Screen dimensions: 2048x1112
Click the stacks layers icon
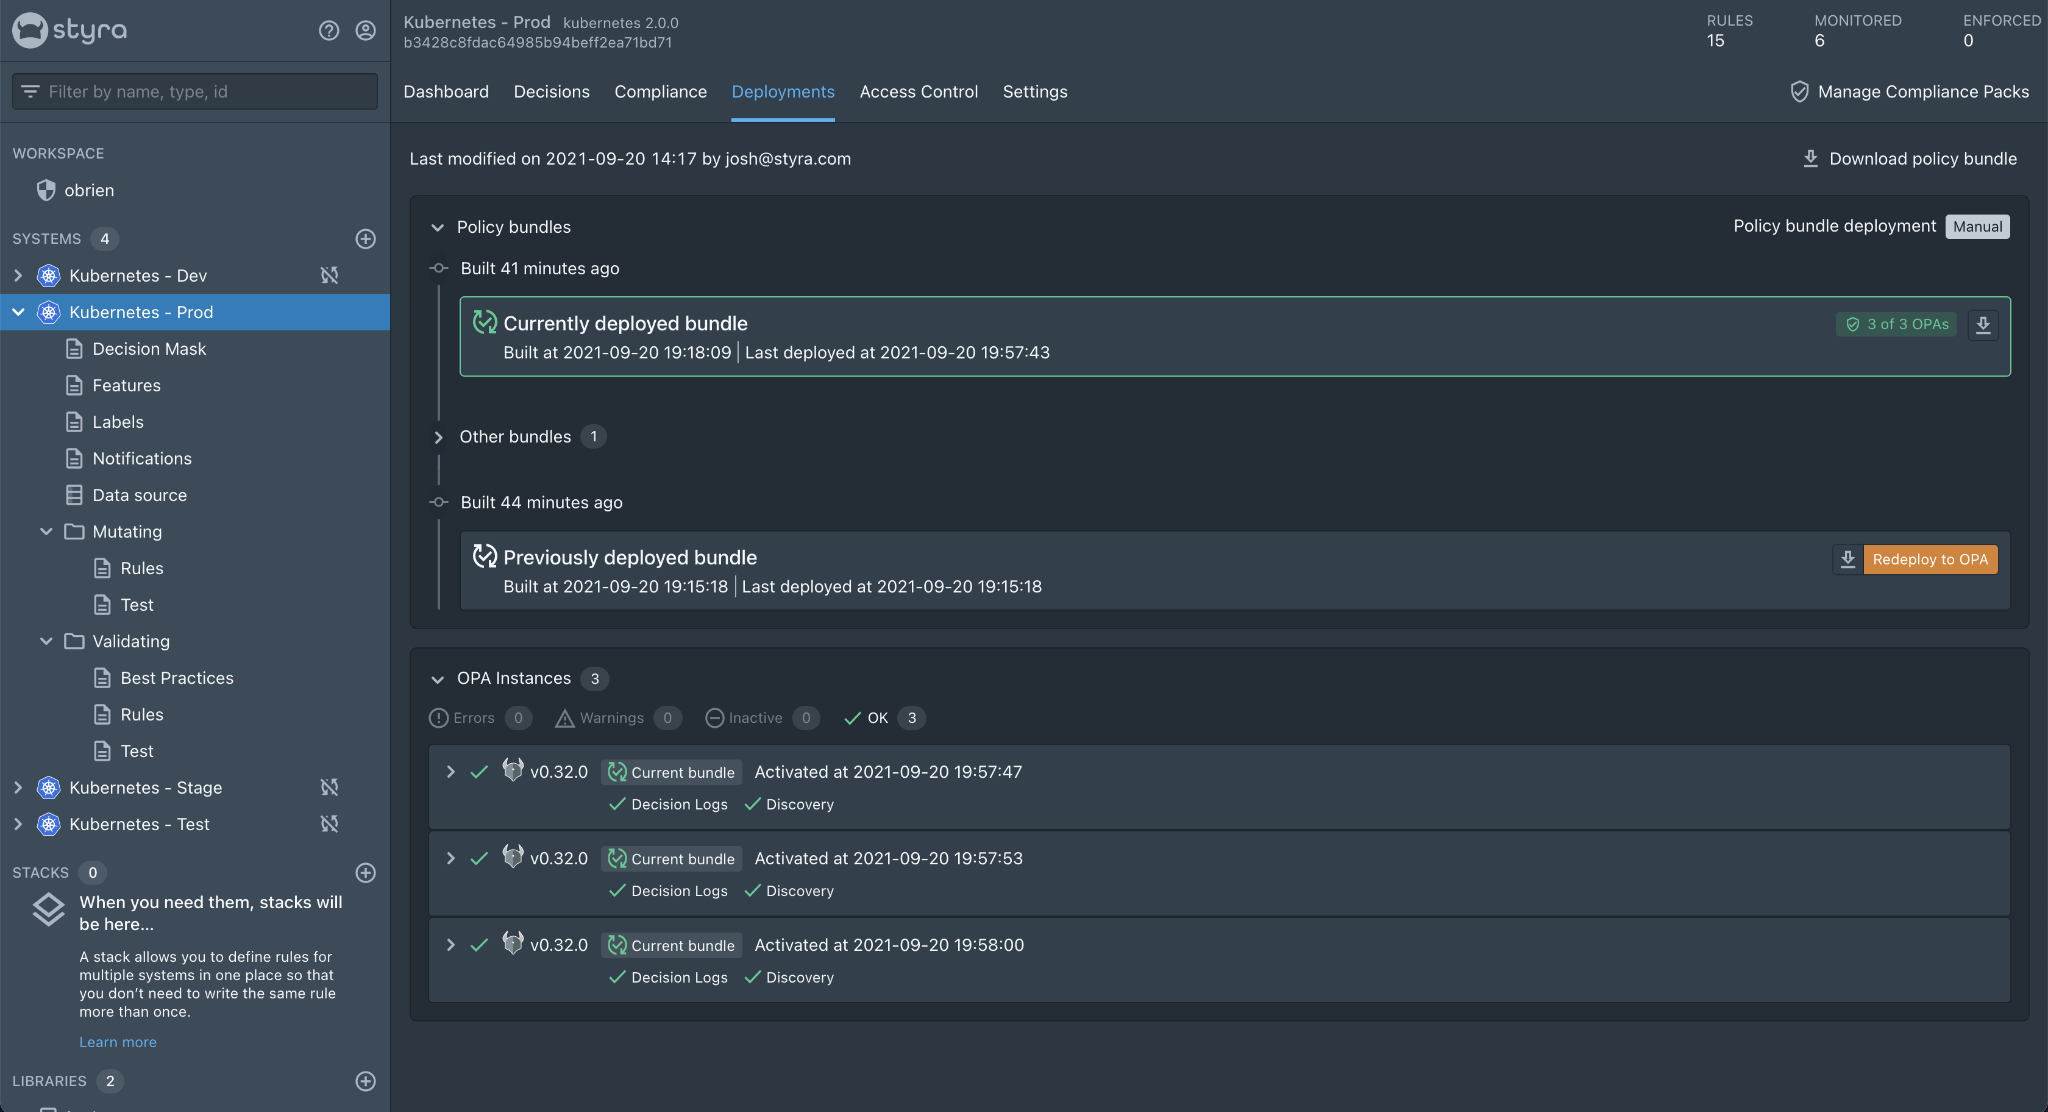48,910
